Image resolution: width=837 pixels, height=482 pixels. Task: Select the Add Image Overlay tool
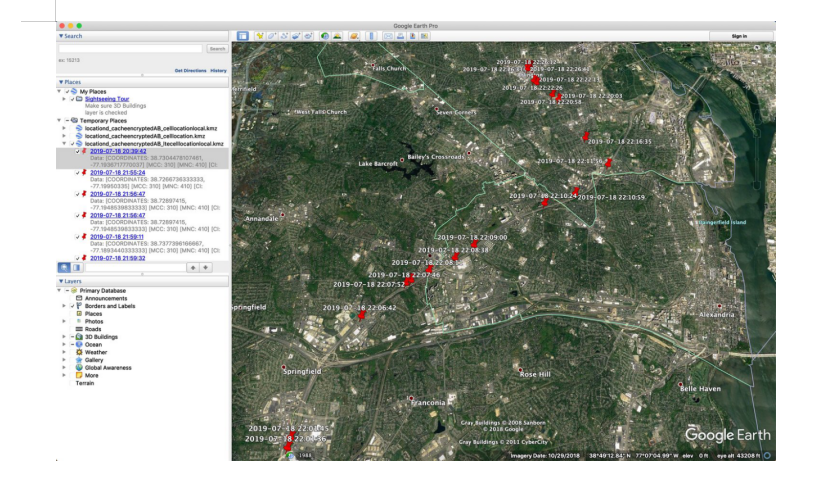pyautogui.click(x=296, y=36)
